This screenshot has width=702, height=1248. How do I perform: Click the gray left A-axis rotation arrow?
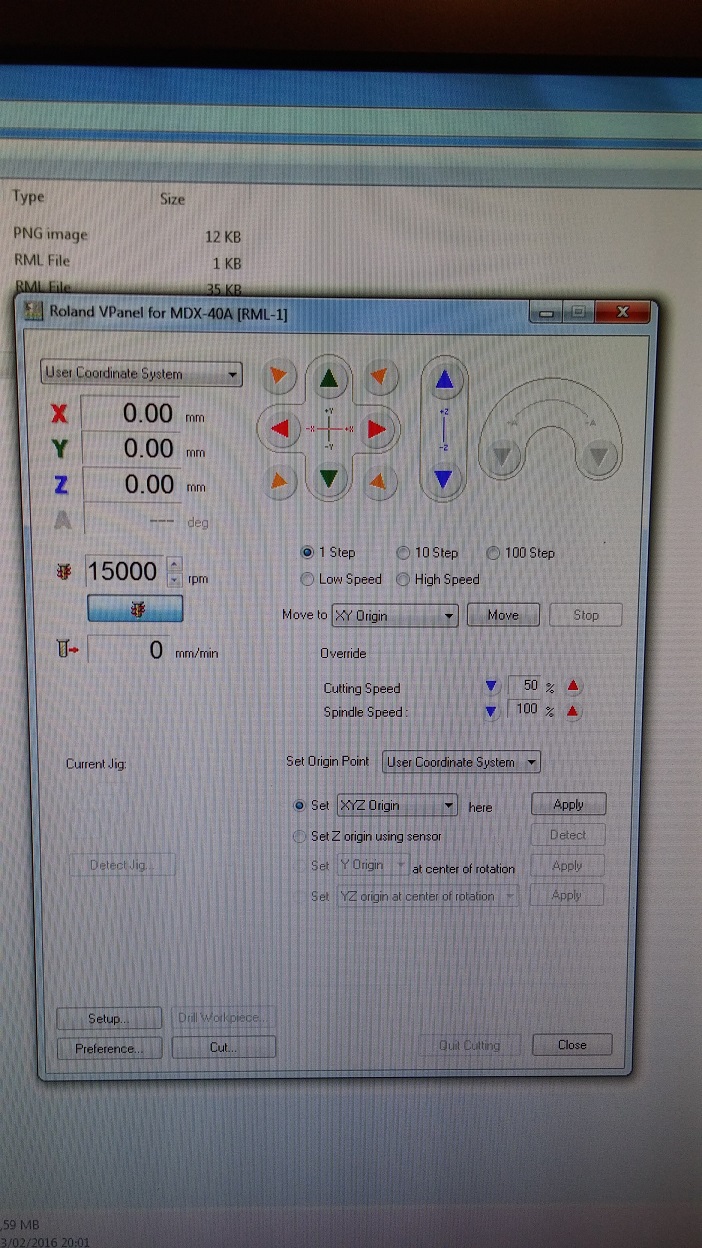pyautogui.click(x=504, y=458)
